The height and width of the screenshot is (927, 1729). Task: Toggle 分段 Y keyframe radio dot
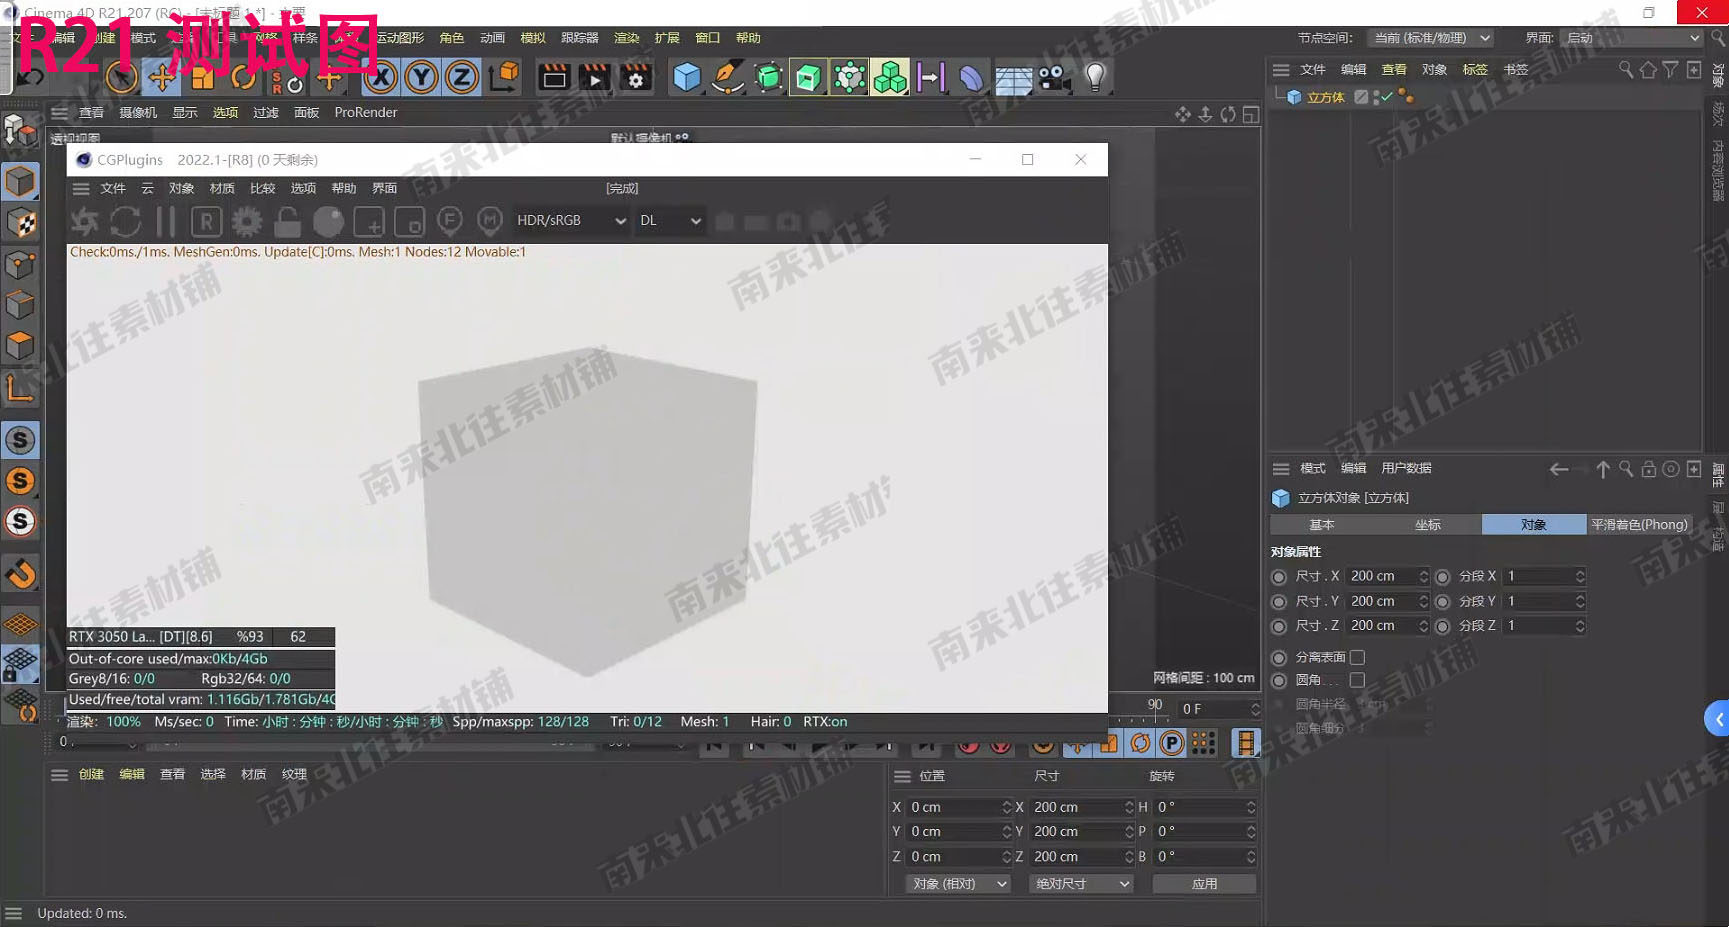coord(1442,601)
